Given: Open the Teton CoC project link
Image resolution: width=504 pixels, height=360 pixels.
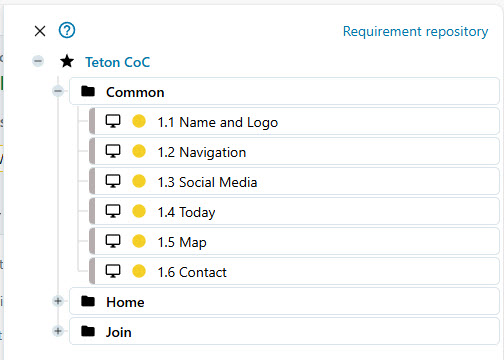Looking at the screenshot, I should tap(118, 62).
